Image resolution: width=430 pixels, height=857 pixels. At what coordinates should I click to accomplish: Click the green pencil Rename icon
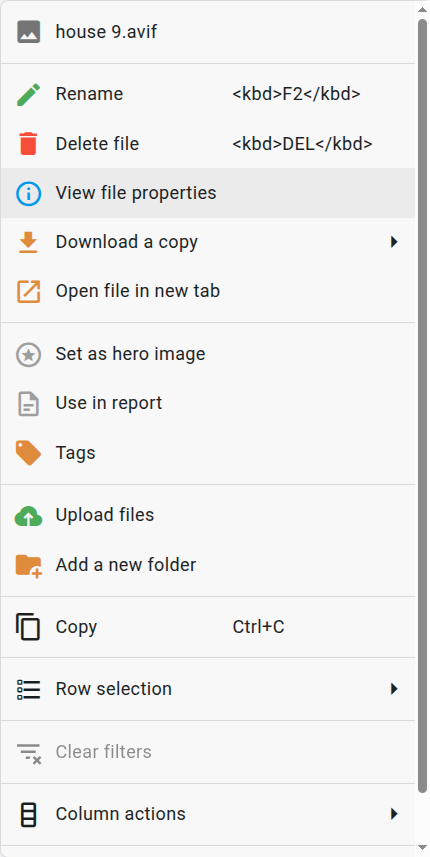click(x=28, y=94)
